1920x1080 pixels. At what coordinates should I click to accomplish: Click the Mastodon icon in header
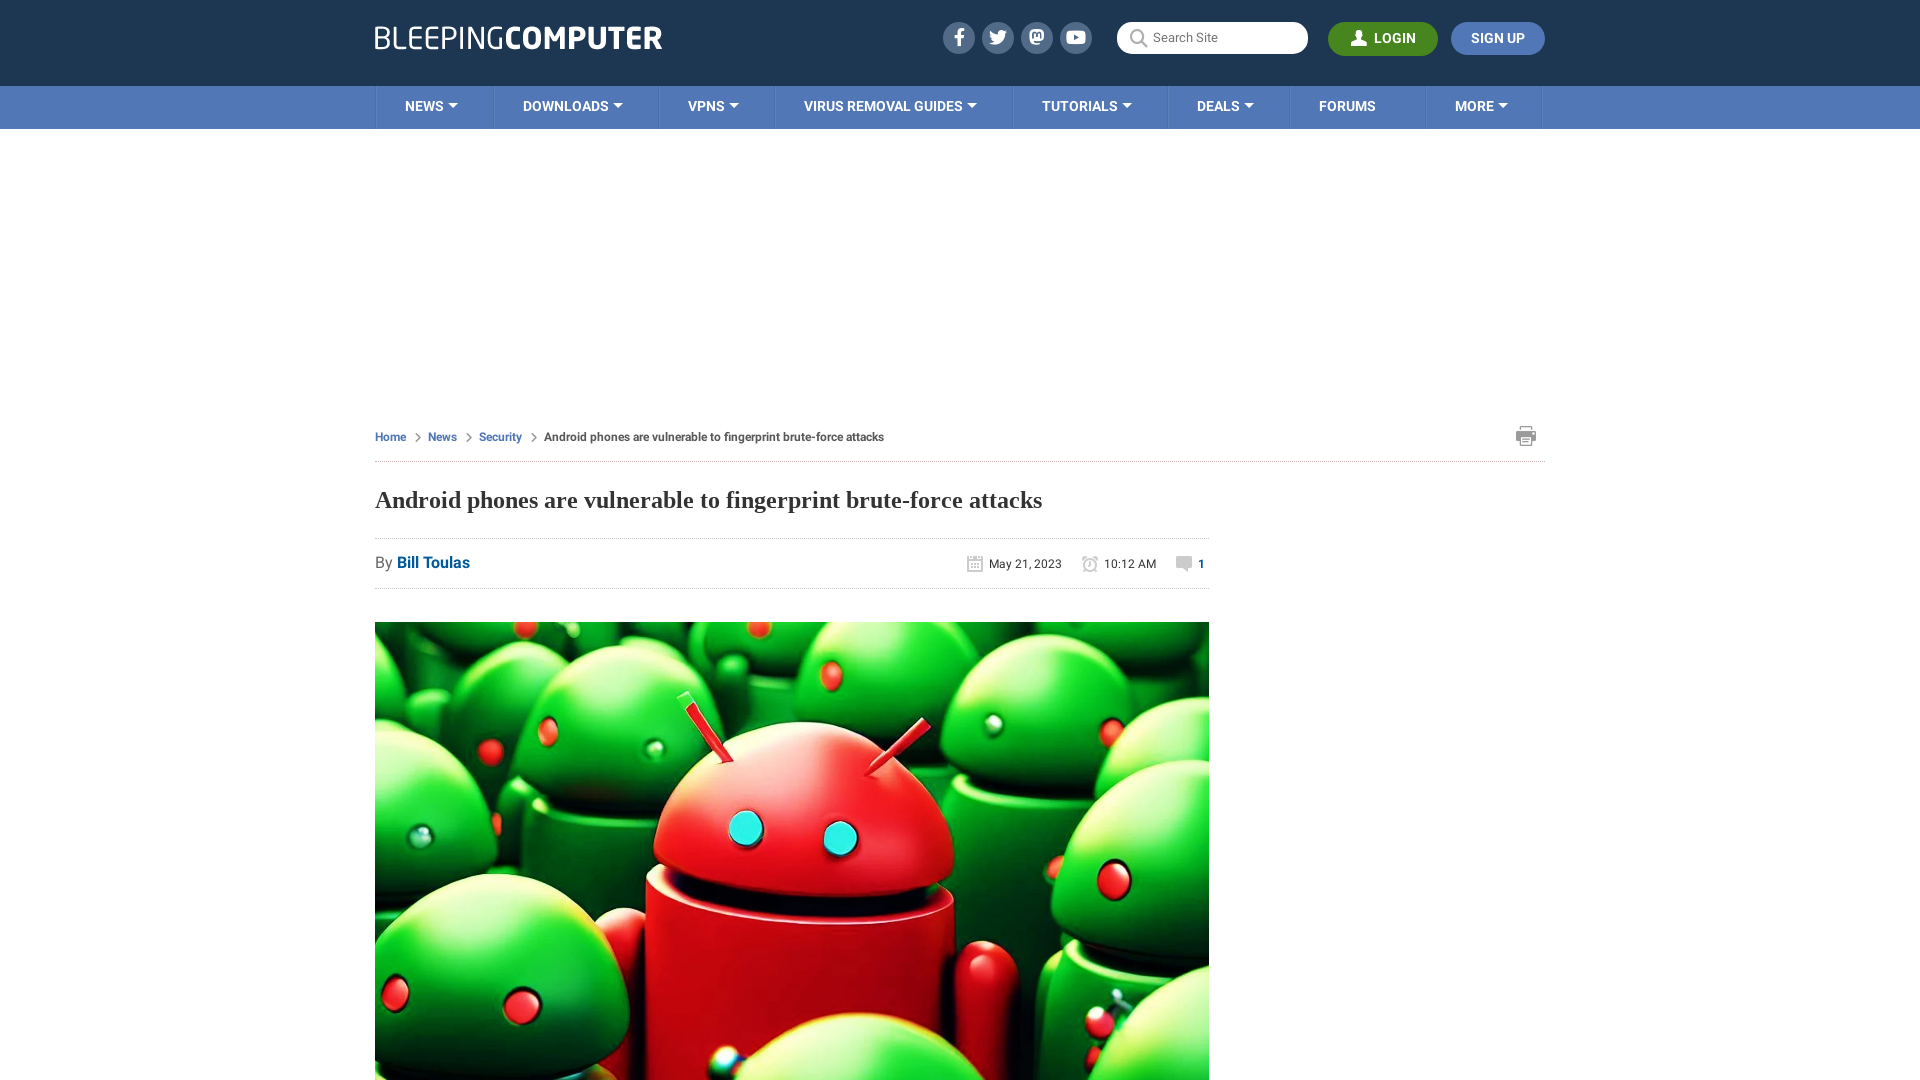pos(1036,37)
